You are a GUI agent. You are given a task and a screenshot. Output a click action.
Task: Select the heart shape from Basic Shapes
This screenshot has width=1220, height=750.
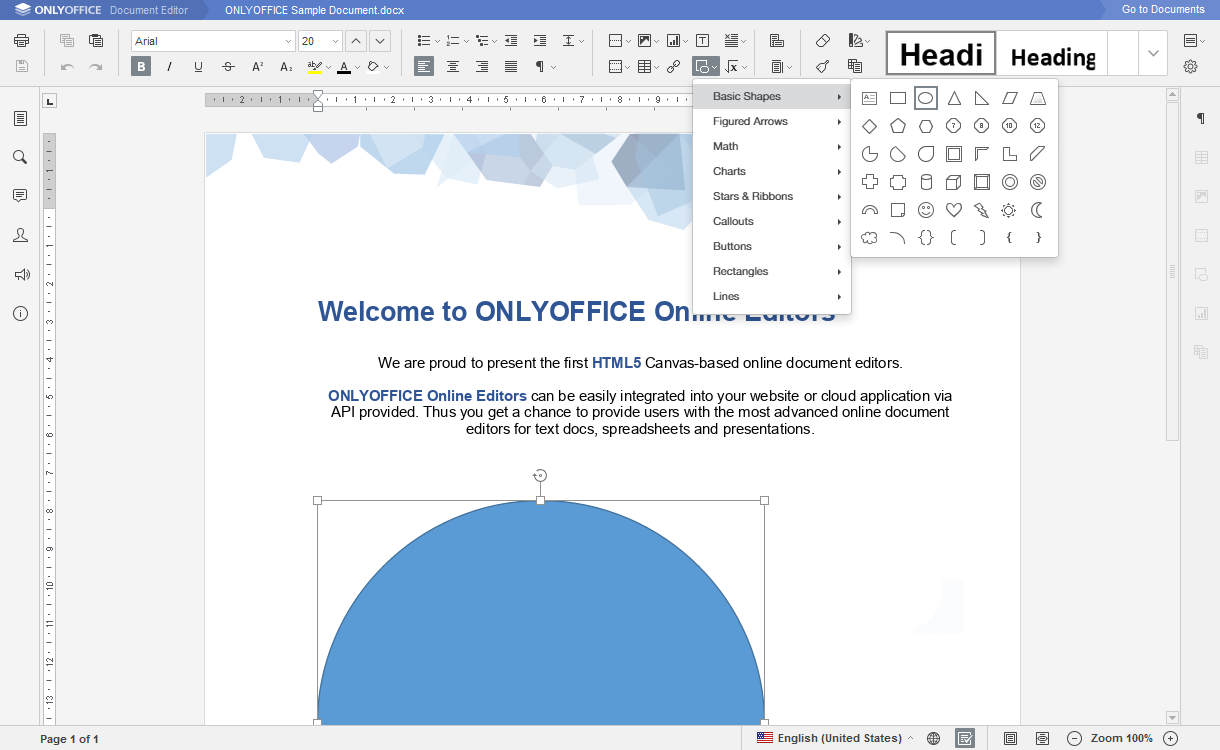pos(954,210)
